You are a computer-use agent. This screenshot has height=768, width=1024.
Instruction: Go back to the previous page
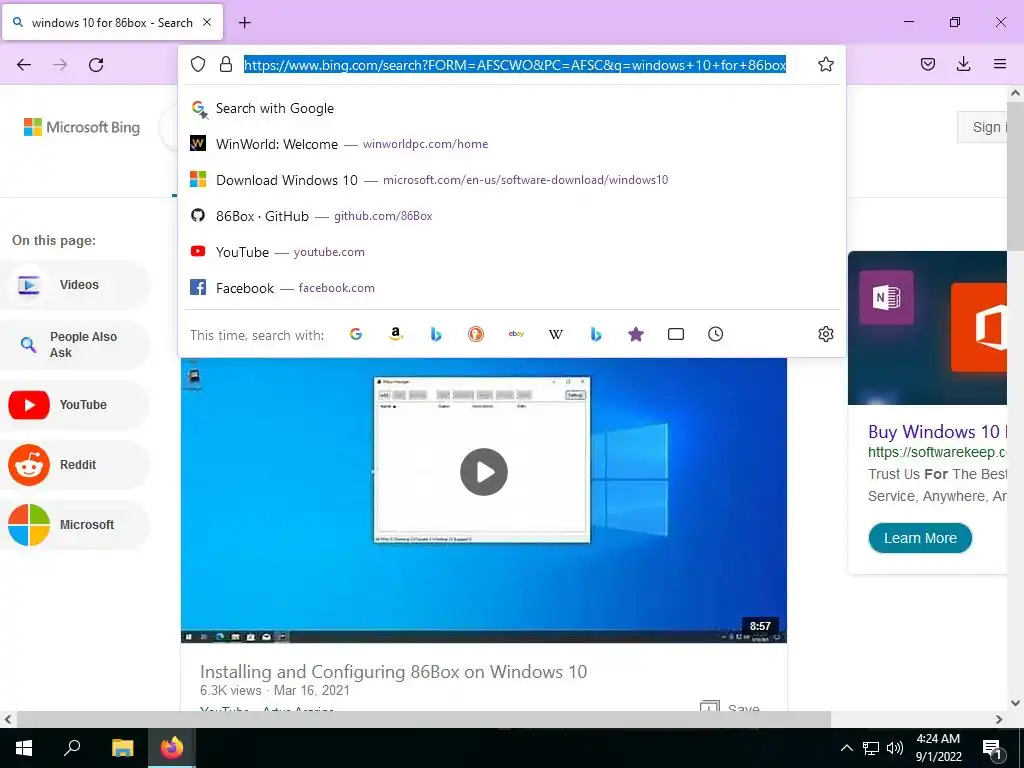point(24,65)
